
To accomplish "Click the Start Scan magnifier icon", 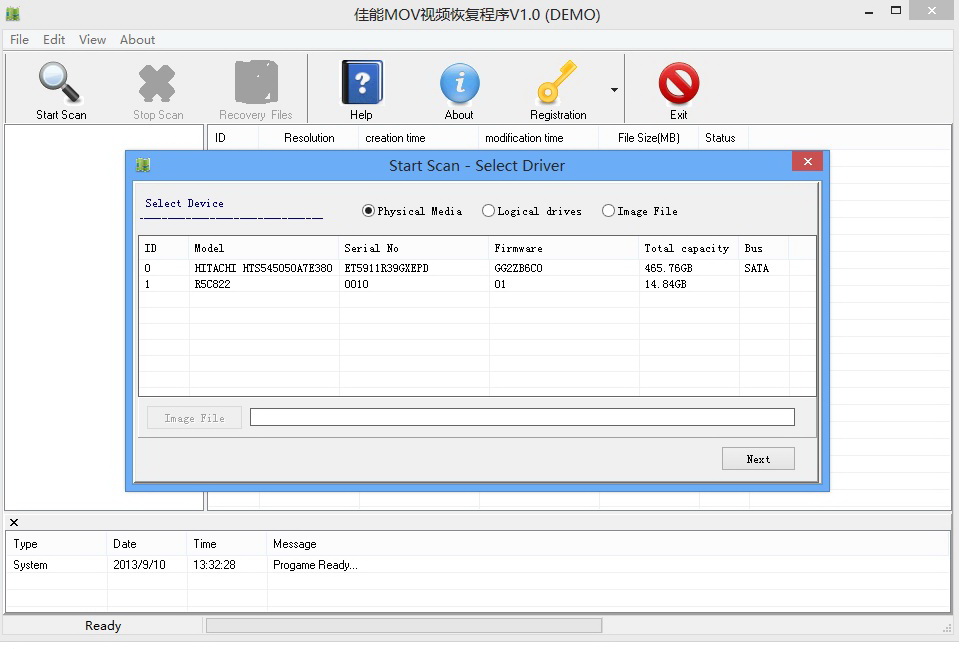I will 60,83.
